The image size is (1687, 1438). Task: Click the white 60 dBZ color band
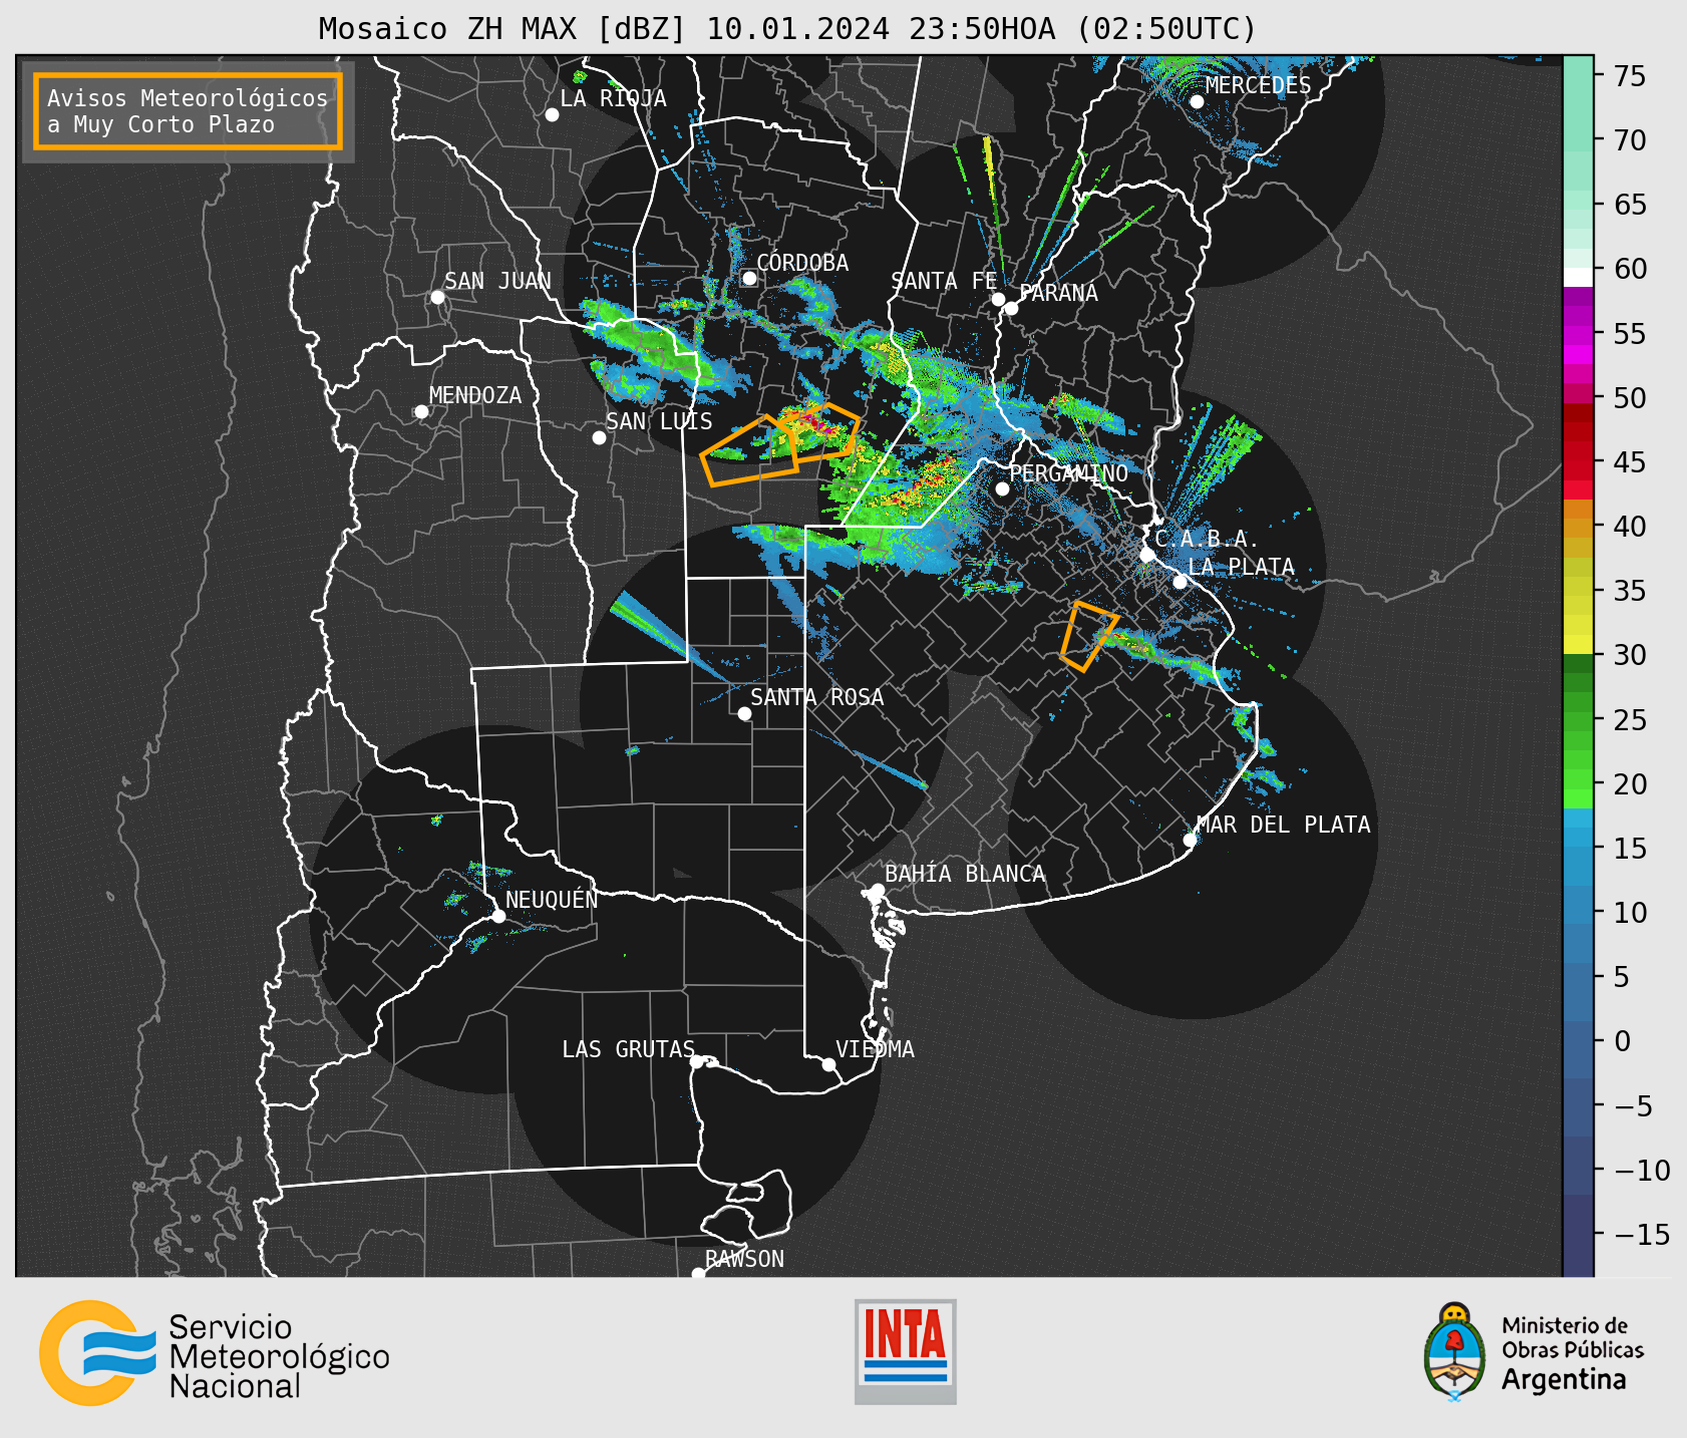point(1578,277)
